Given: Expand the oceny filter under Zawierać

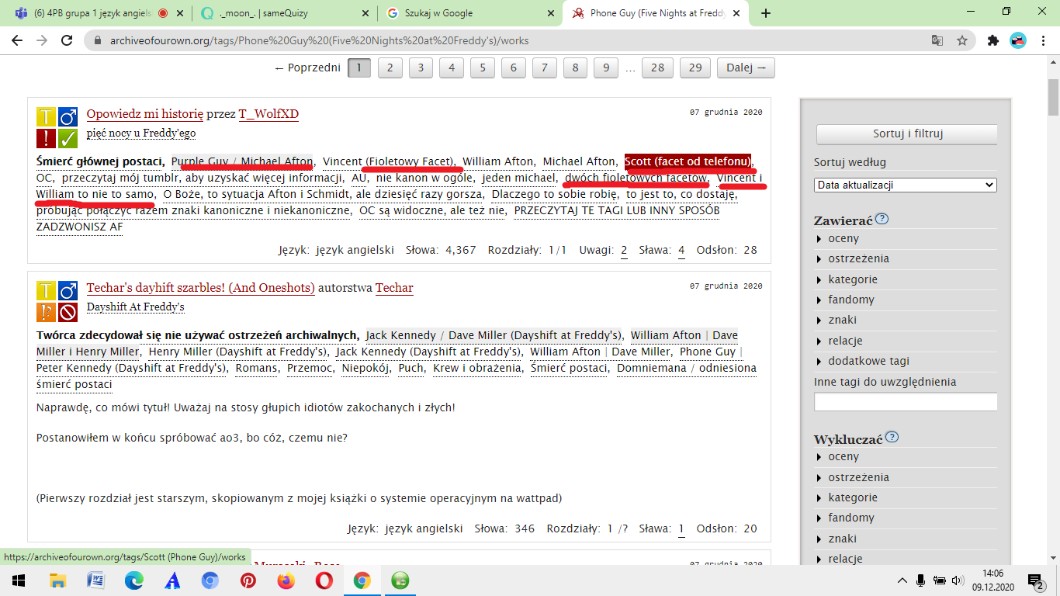Looking at the screenshot, I should (843, 238).
